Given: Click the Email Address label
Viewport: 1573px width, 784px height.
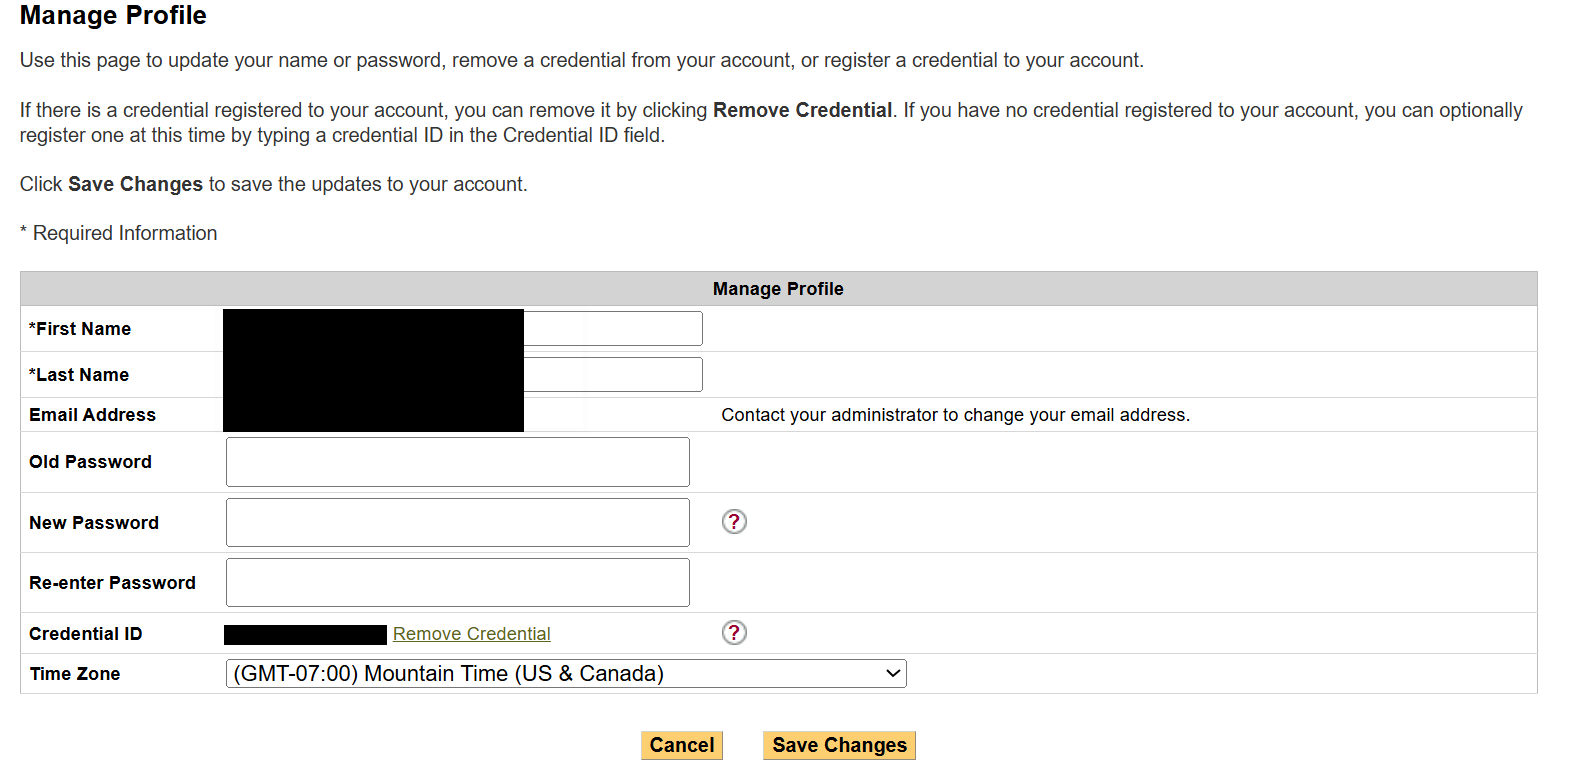Looking at the screenshot, I should (92, 415).
